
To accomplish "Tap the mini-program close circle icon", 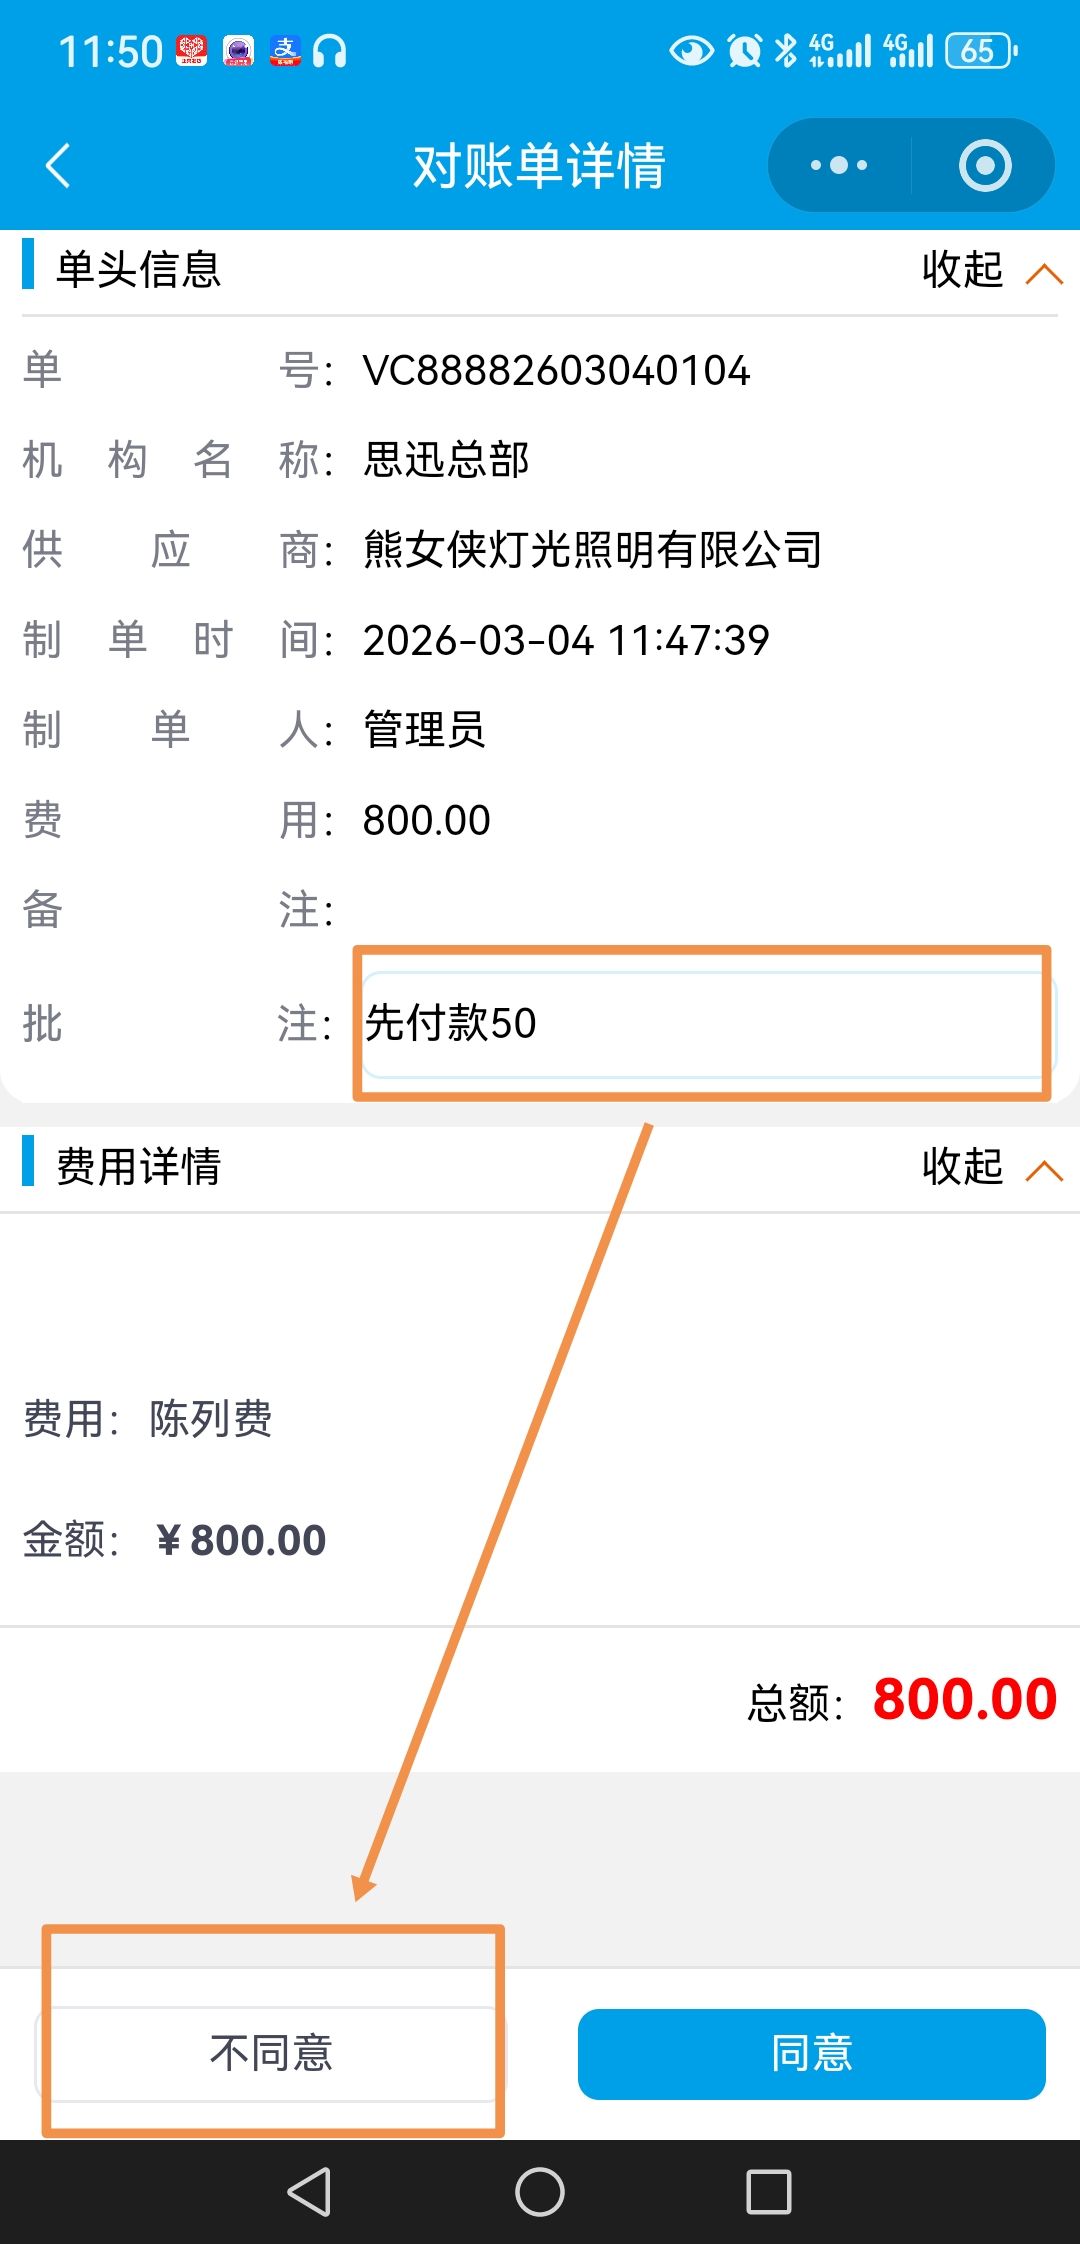I will pyautogui.click(x=985, y=166).
